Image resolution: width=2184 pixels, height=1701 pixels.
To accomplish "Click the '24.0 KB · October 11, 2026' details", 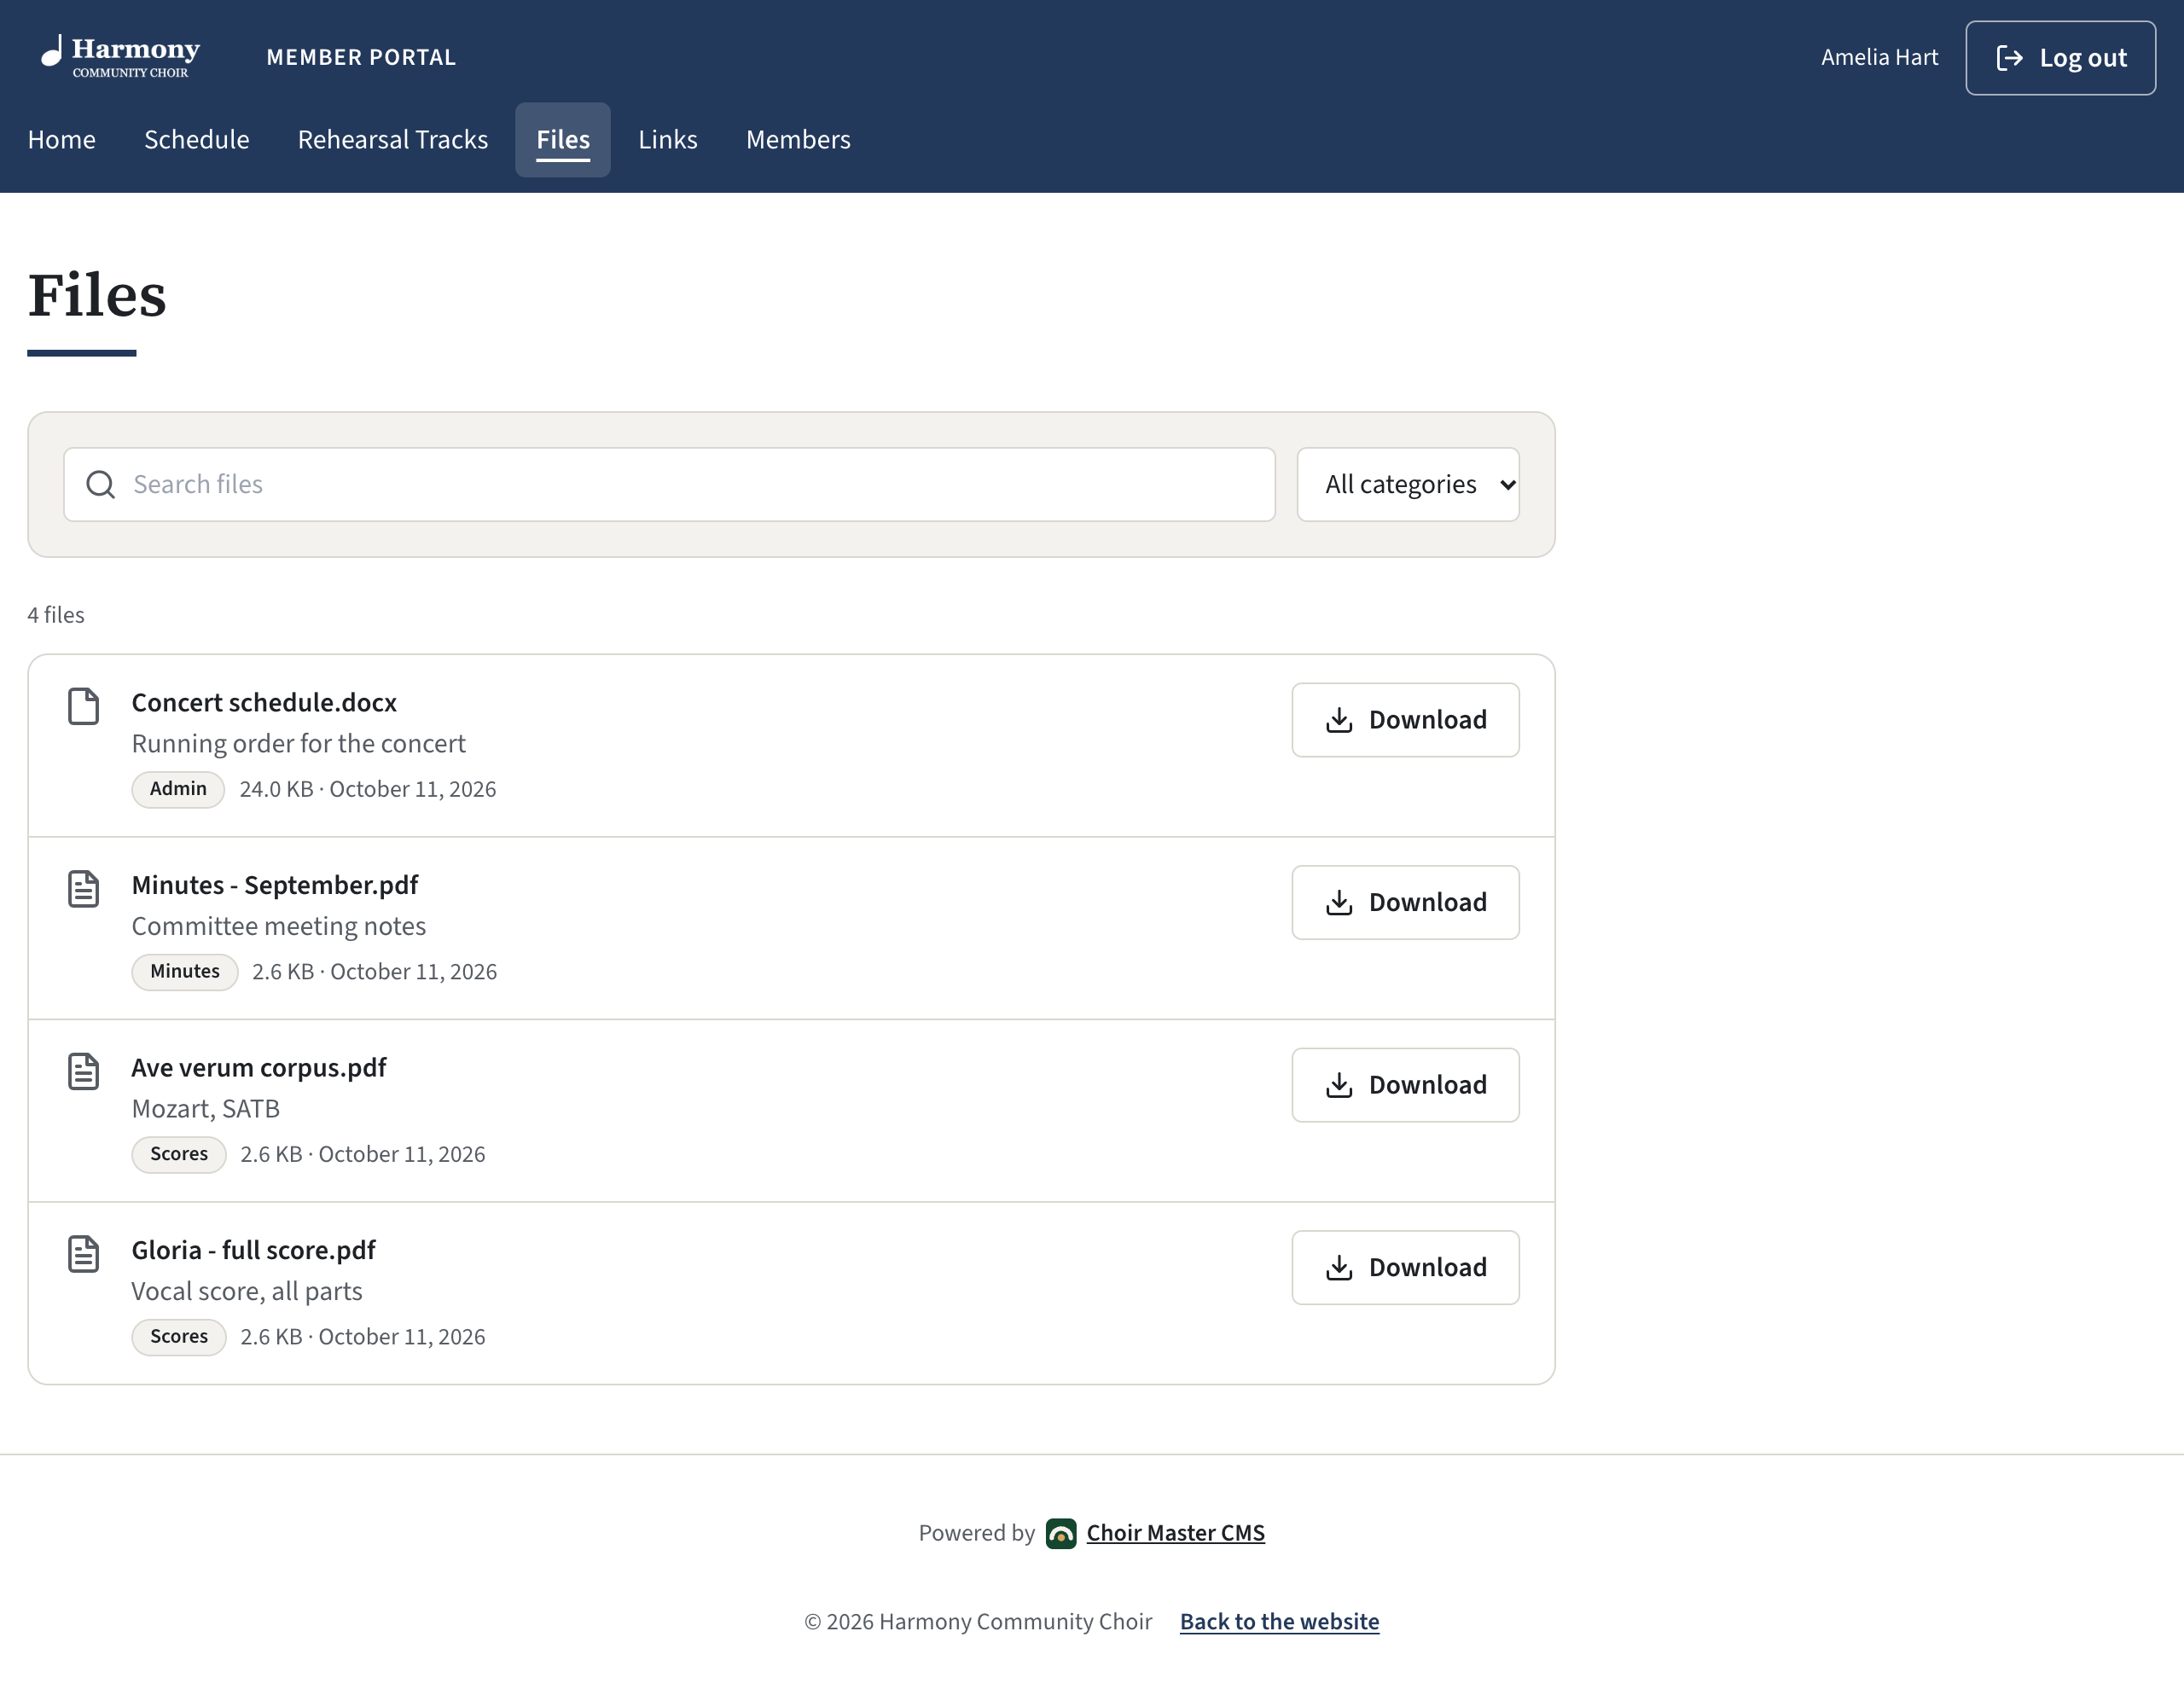I will [368, 789].
